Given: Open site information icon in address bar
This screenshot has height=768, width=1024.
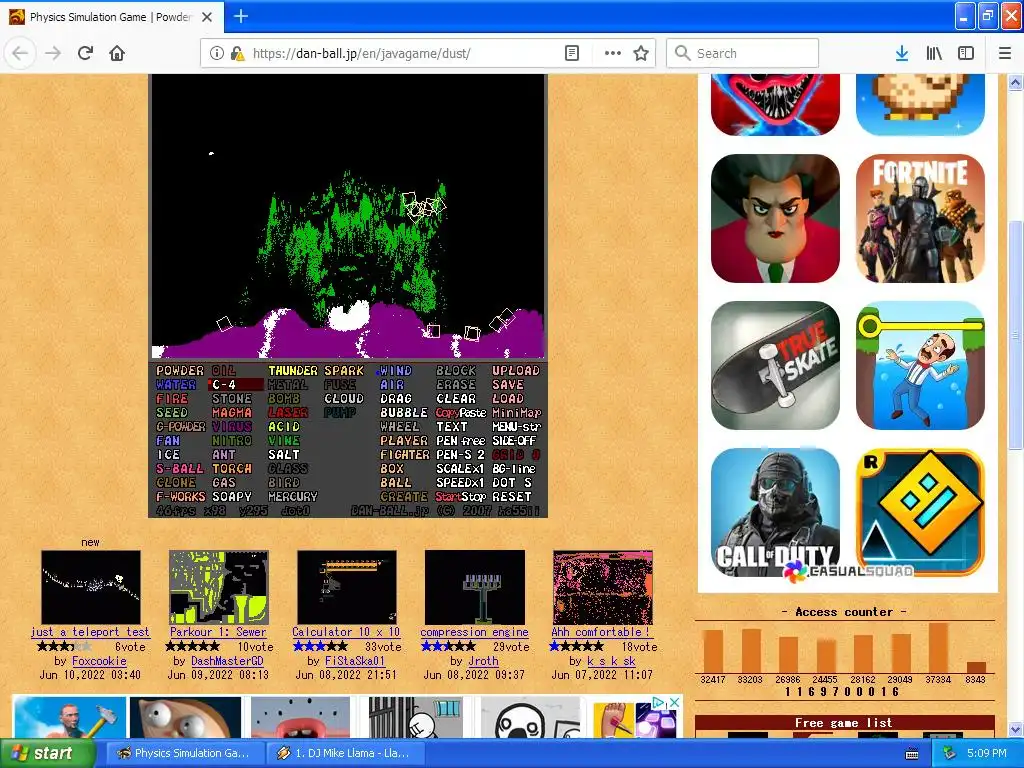Looking at the screenshot, I should [216, 53].
